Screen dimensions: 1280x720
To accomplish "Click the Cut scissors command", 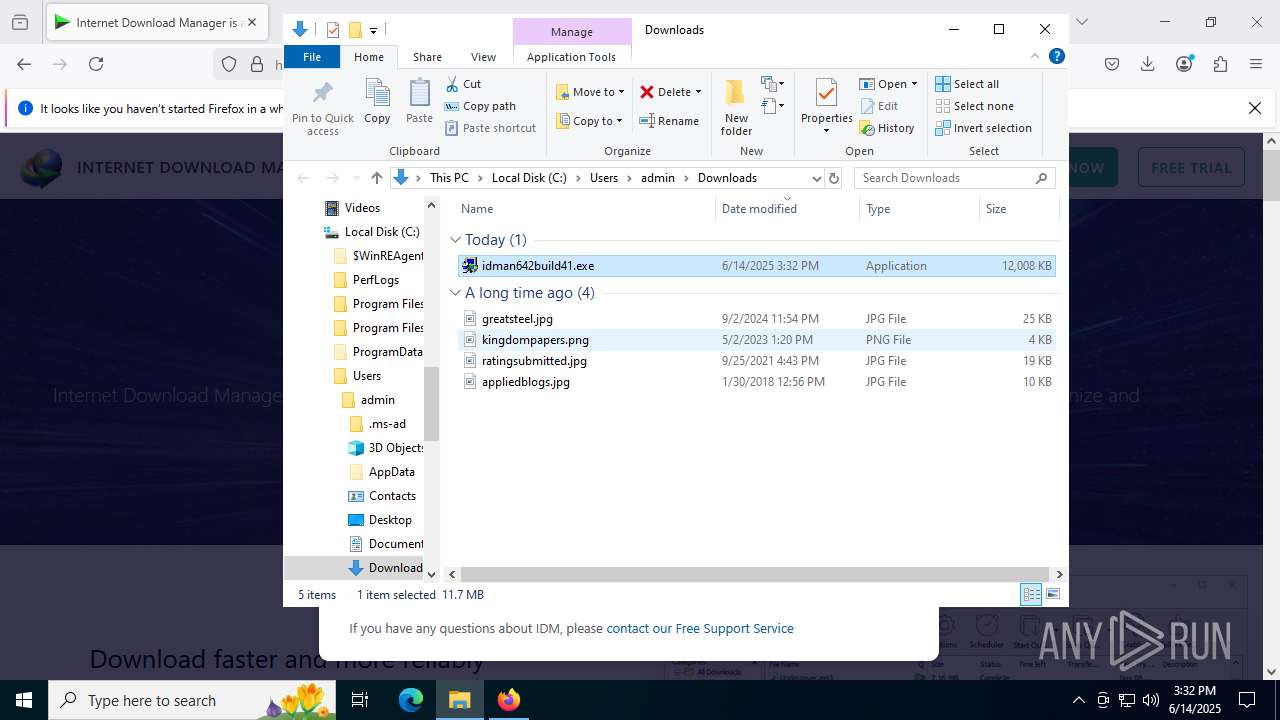I will (463, 84).
